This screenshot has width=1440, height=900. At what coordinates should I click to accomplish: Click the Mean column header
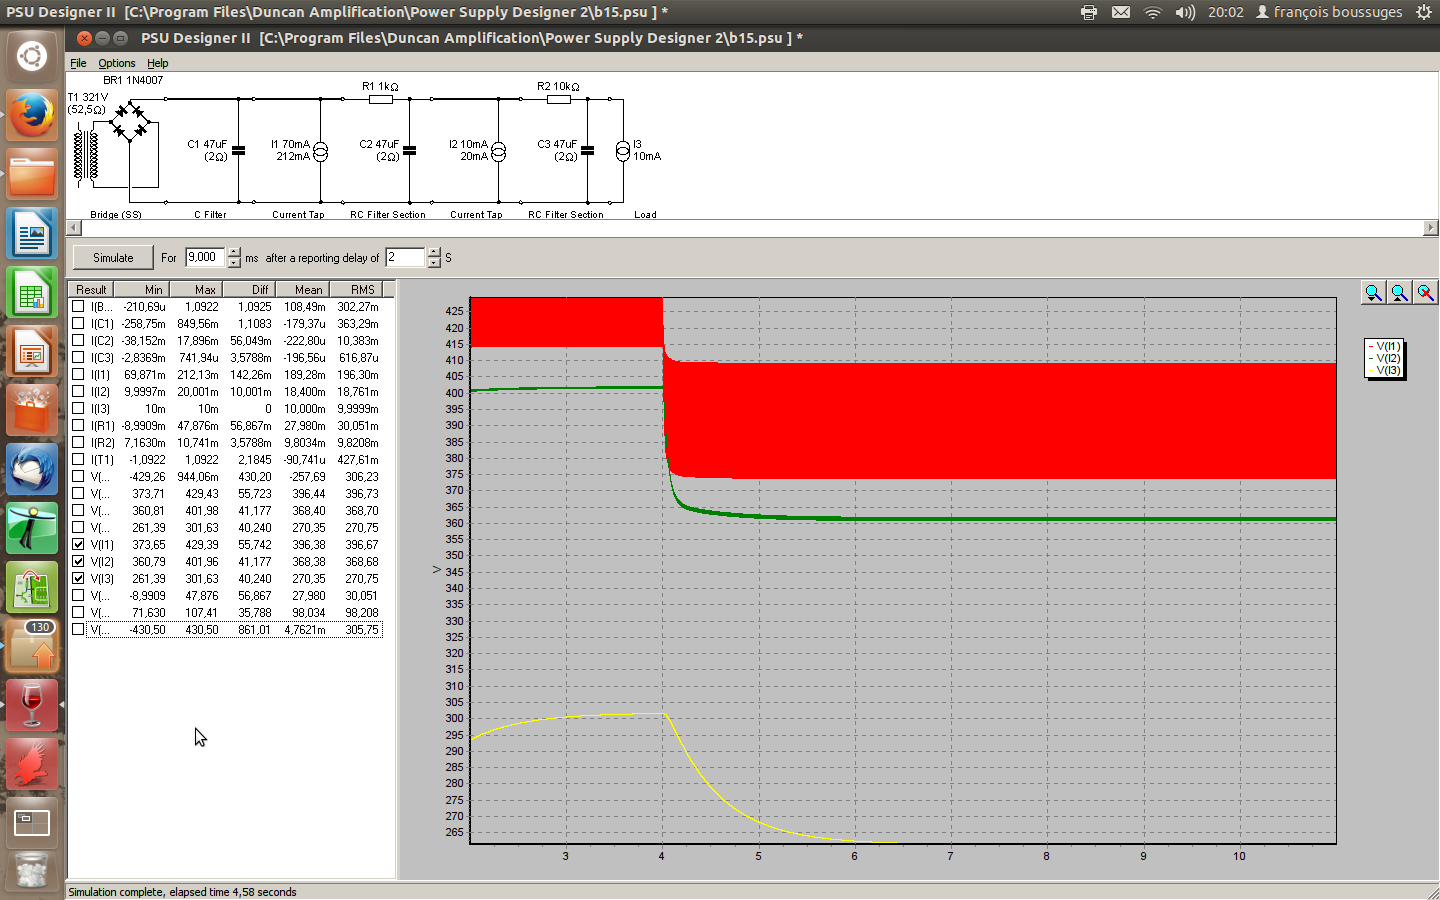coord(308,290)
